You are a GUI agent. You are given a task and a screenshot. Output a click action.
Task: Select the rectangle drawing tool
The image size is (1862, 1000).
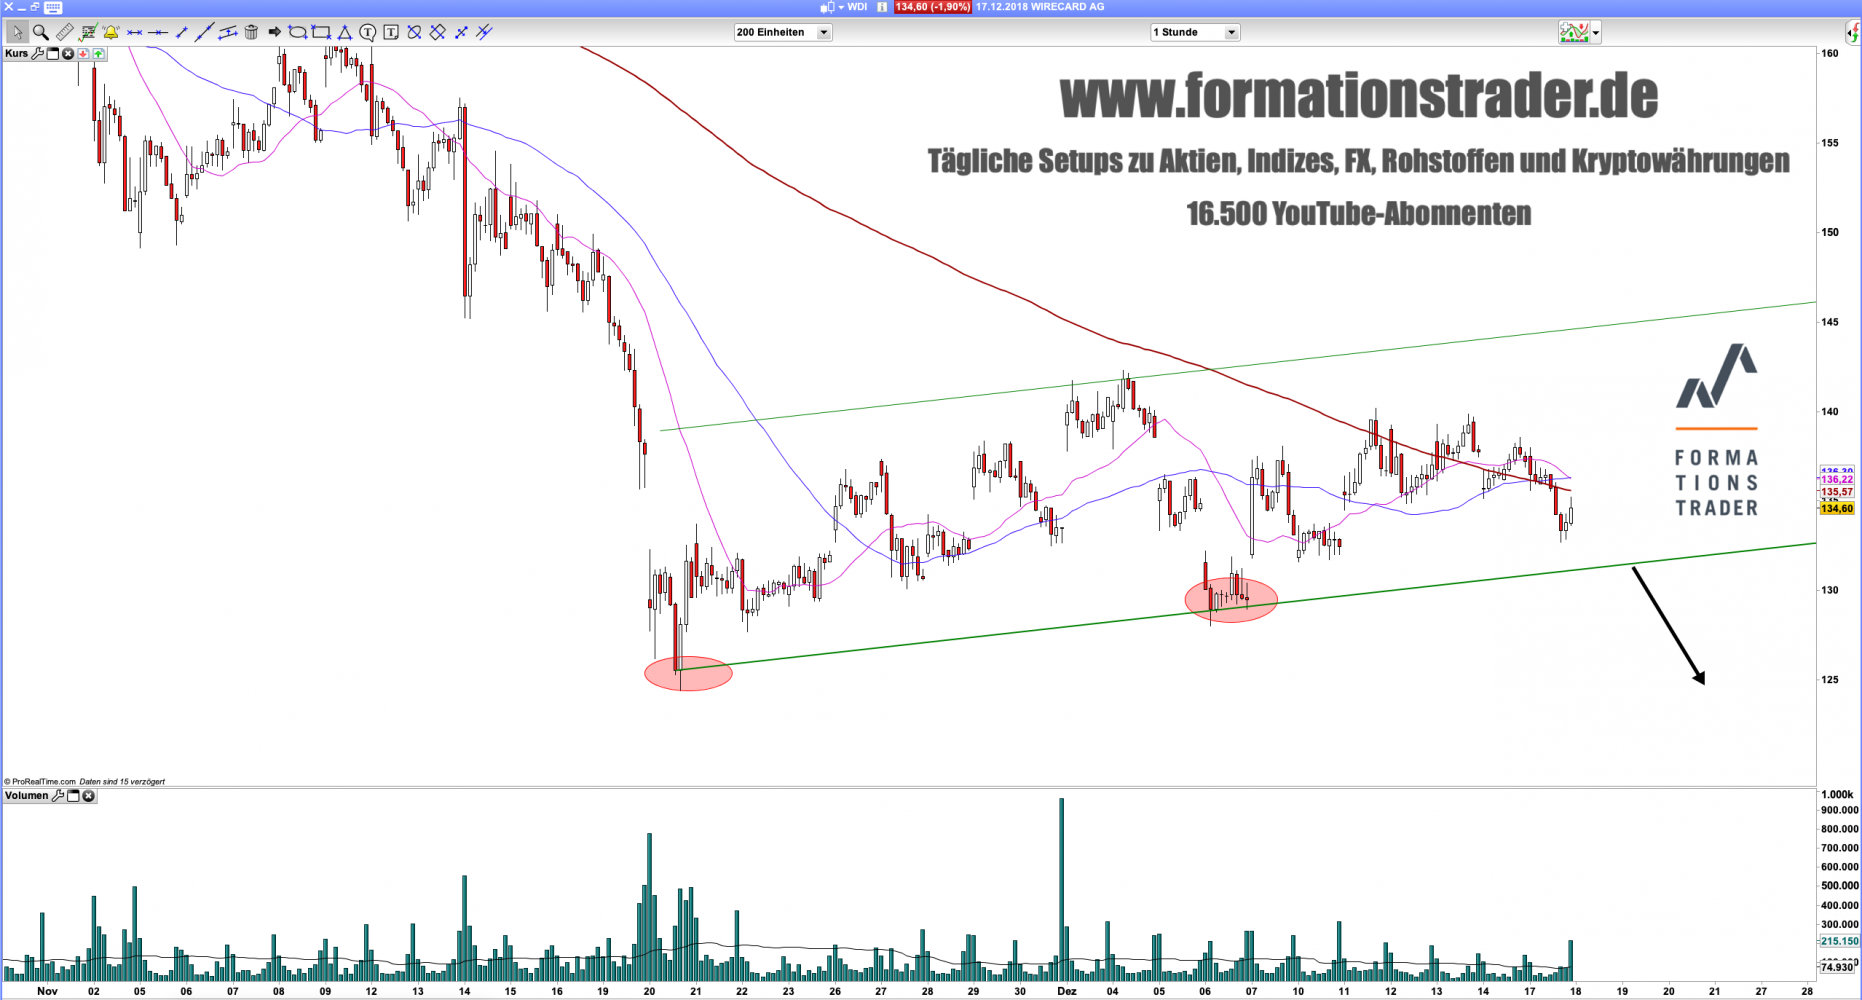pyautogui.click(x=321, y=32)
